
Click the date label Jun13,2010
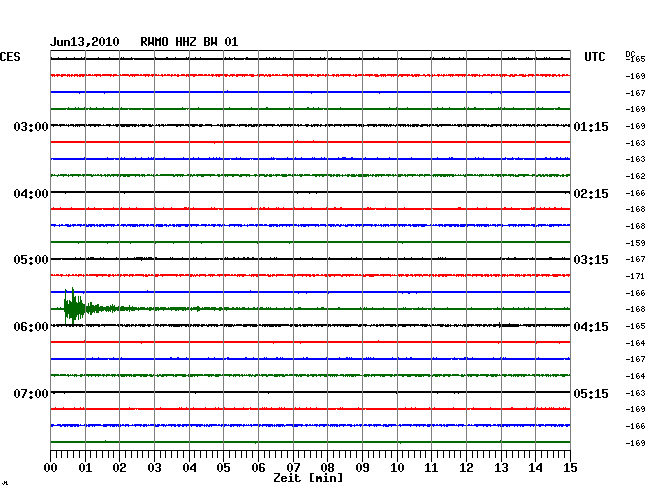coord(85,42)
